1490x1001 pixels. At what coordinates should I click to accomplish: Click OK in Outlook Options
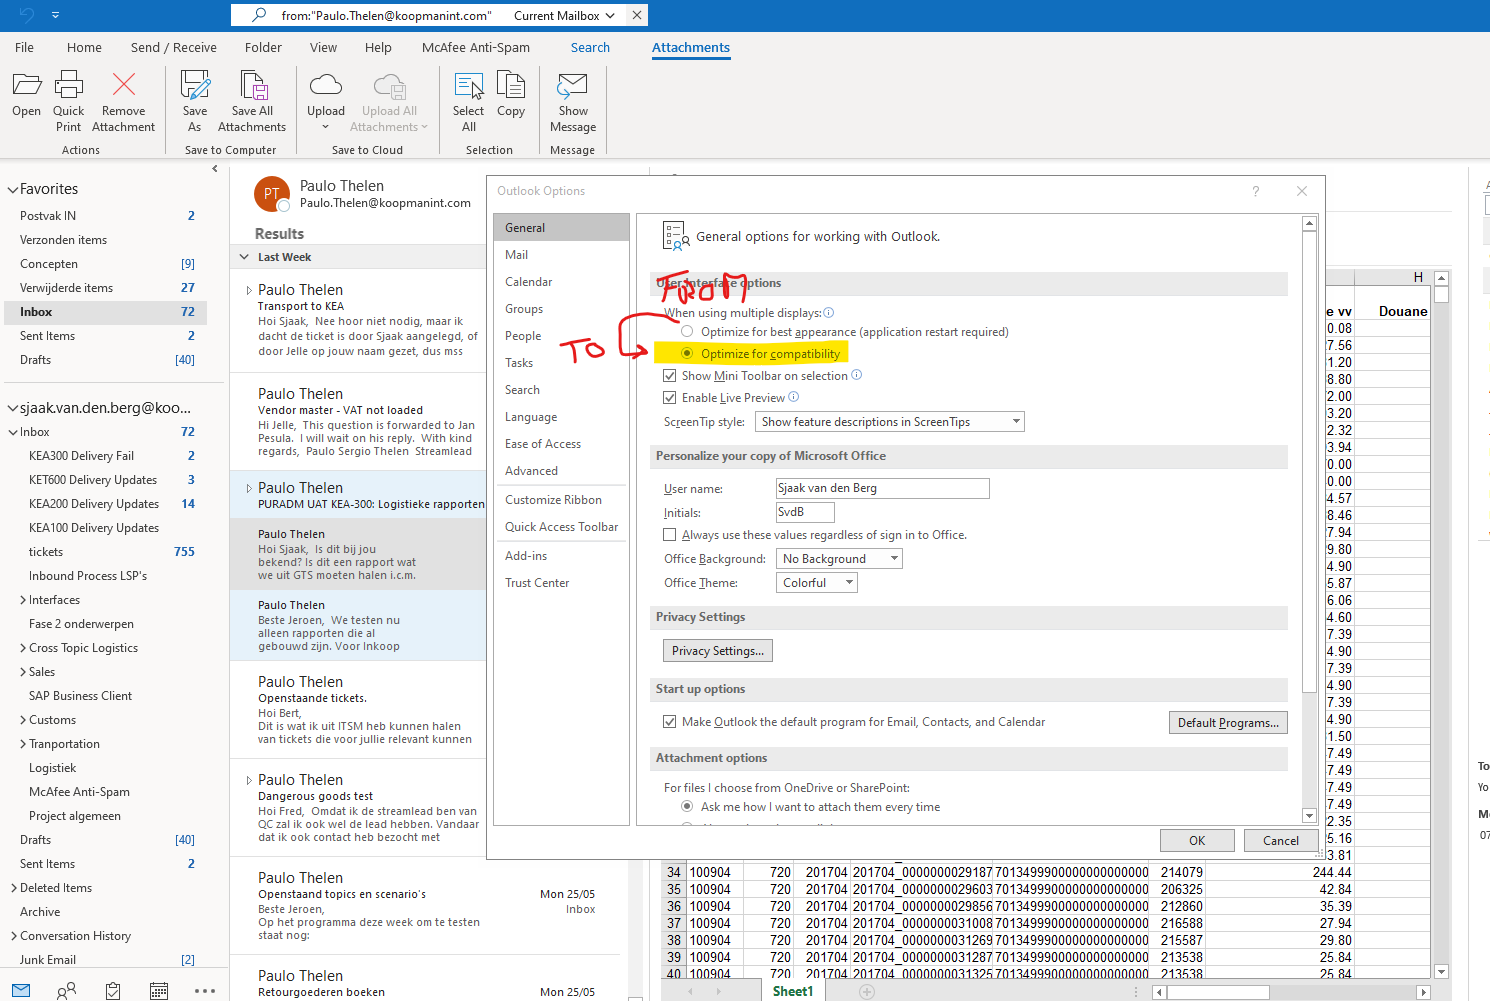click(1197, 841)
